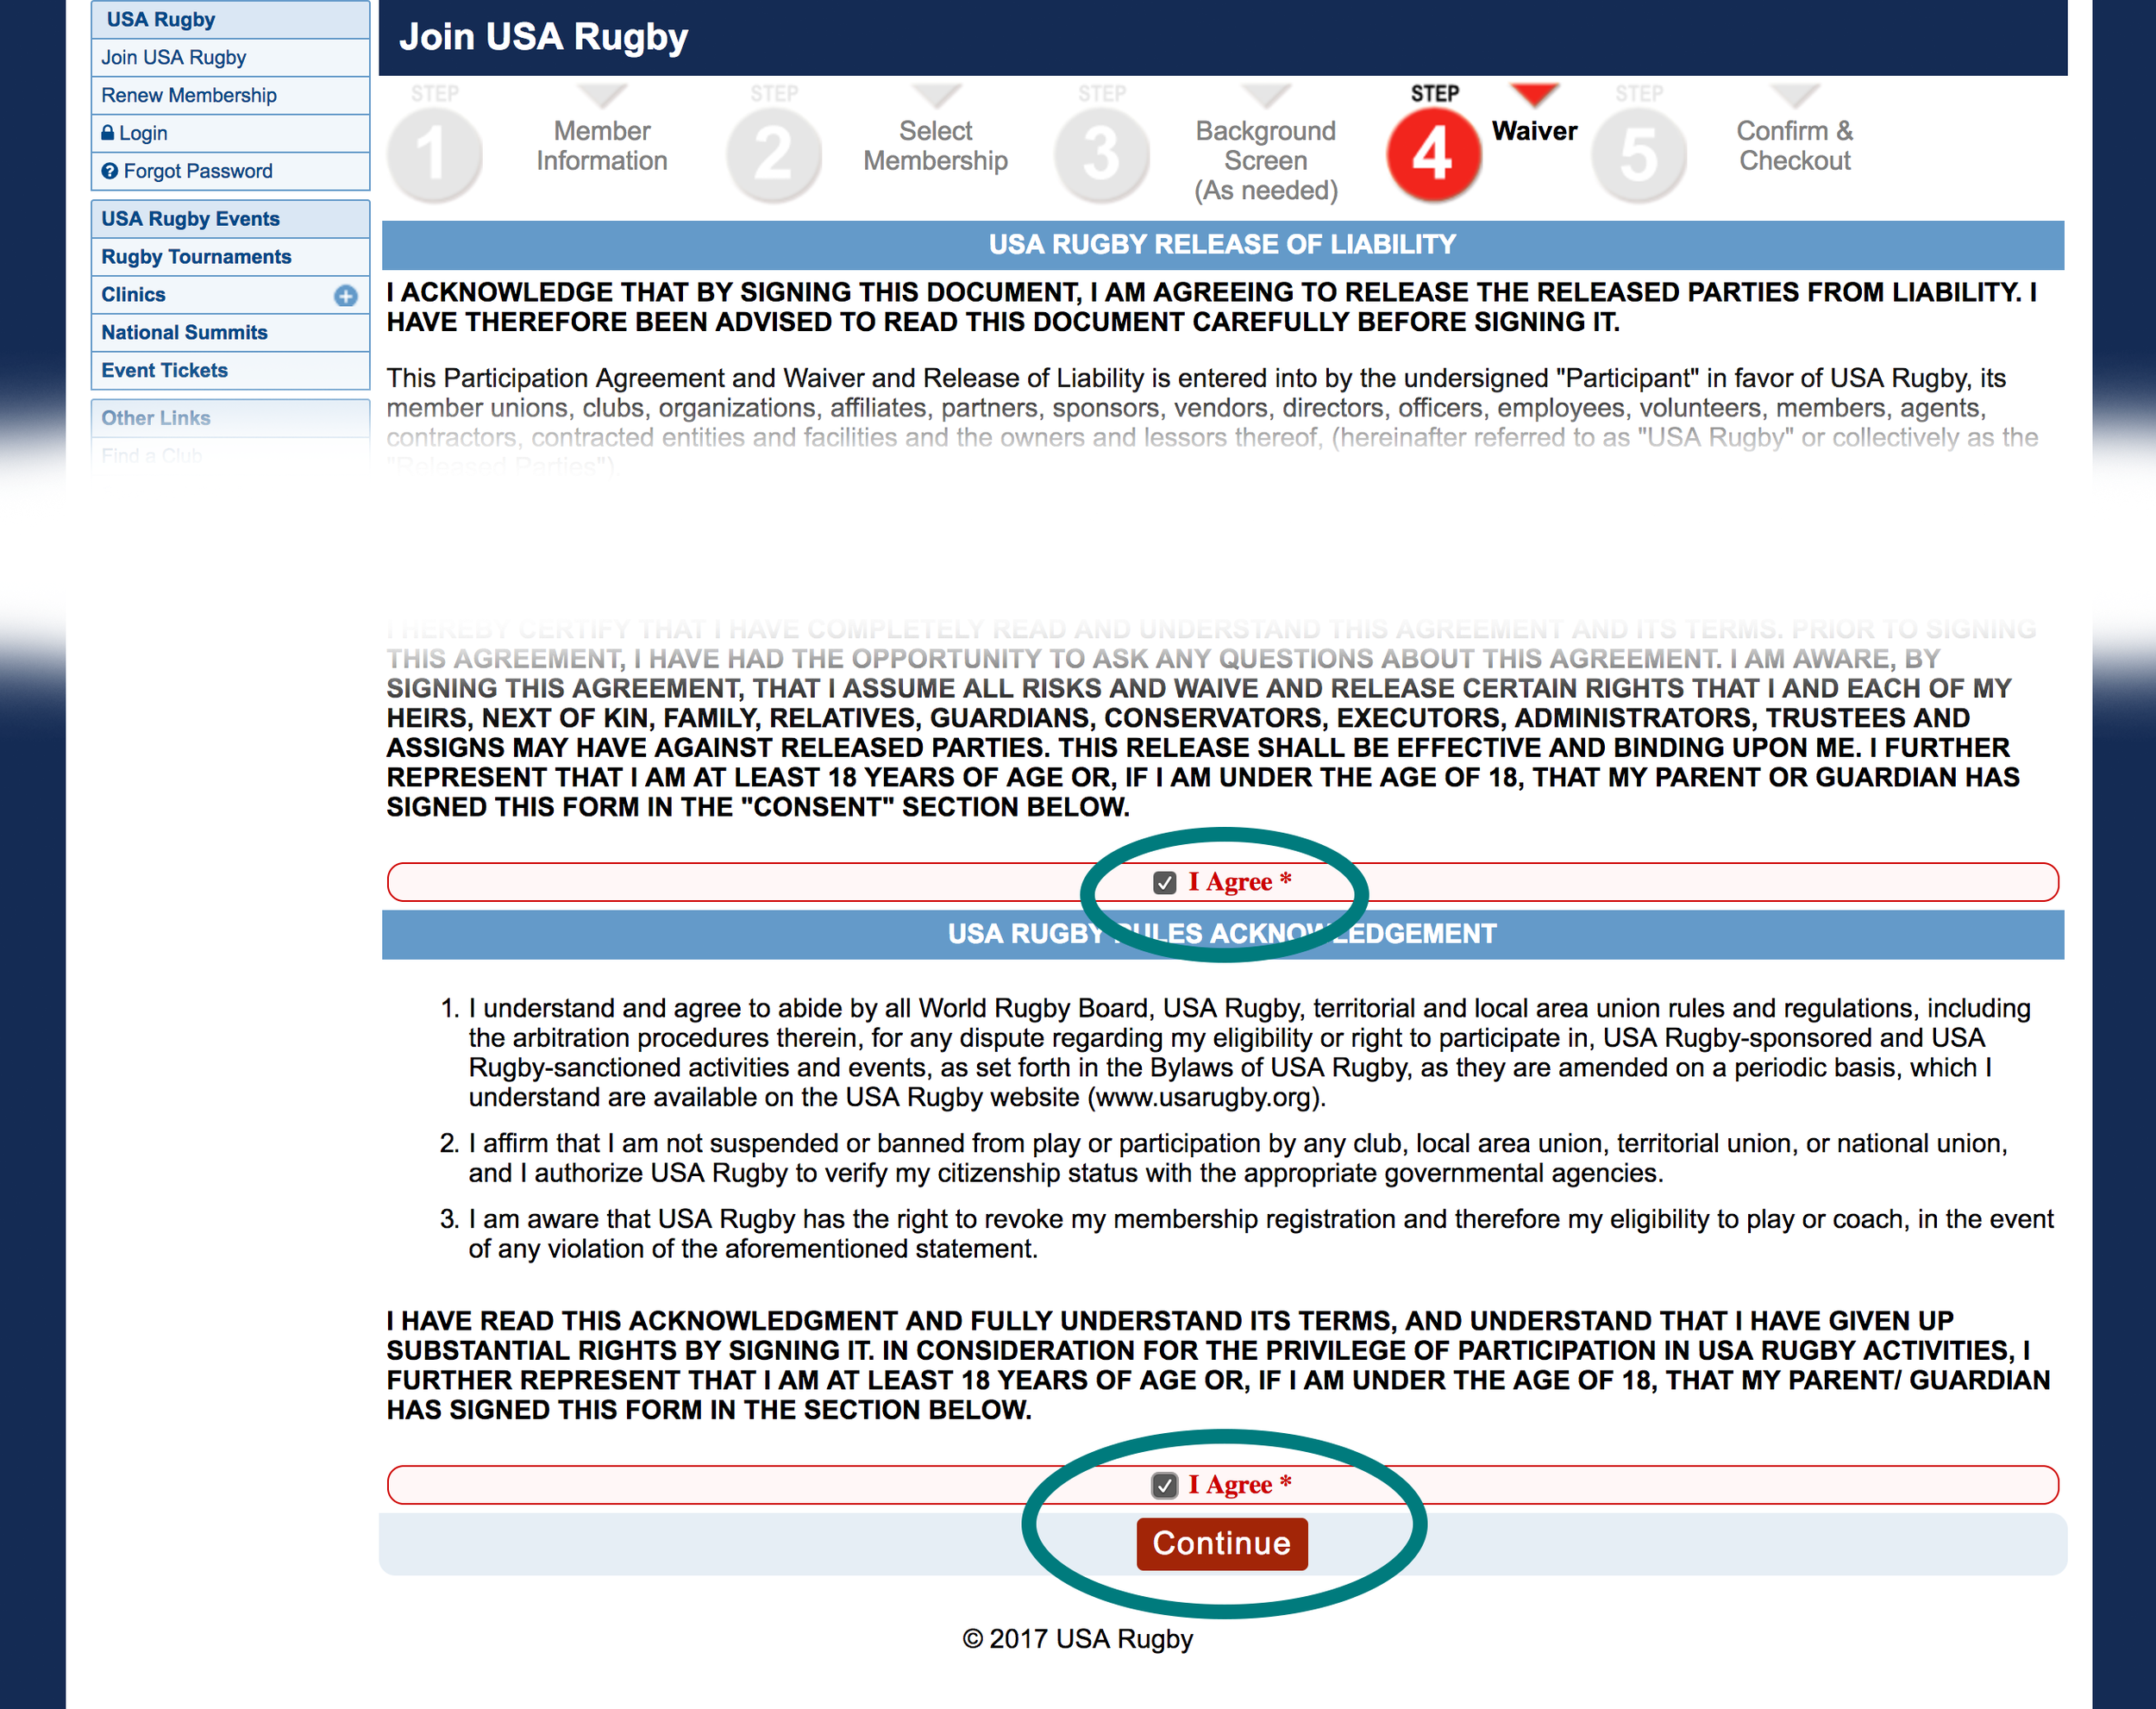Toggle the Rules Acknowledgement I Agree checkbox

click(1164, 1485)
